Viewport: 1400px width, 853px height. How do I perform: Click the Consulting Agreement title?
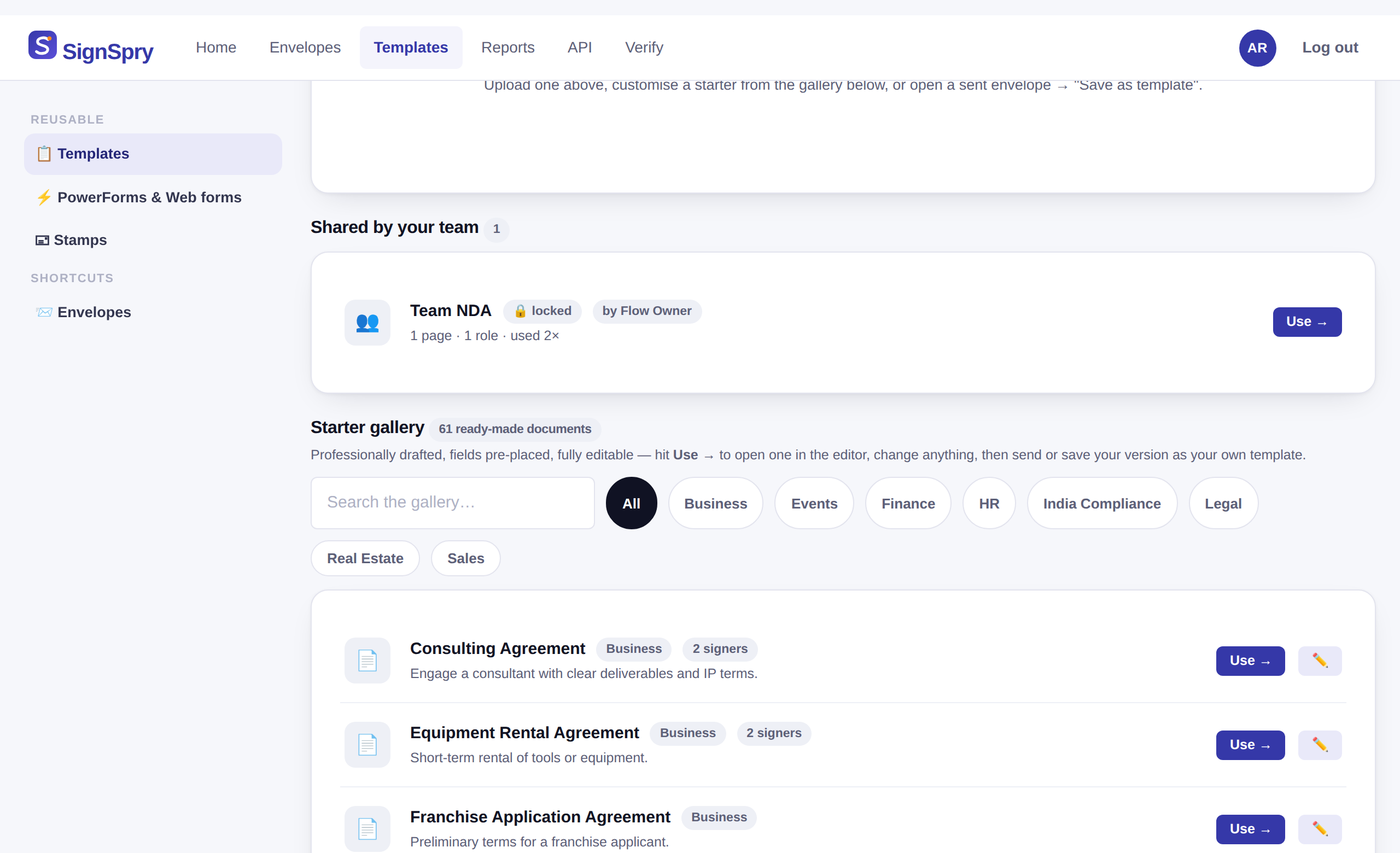[x=498, y=648]
